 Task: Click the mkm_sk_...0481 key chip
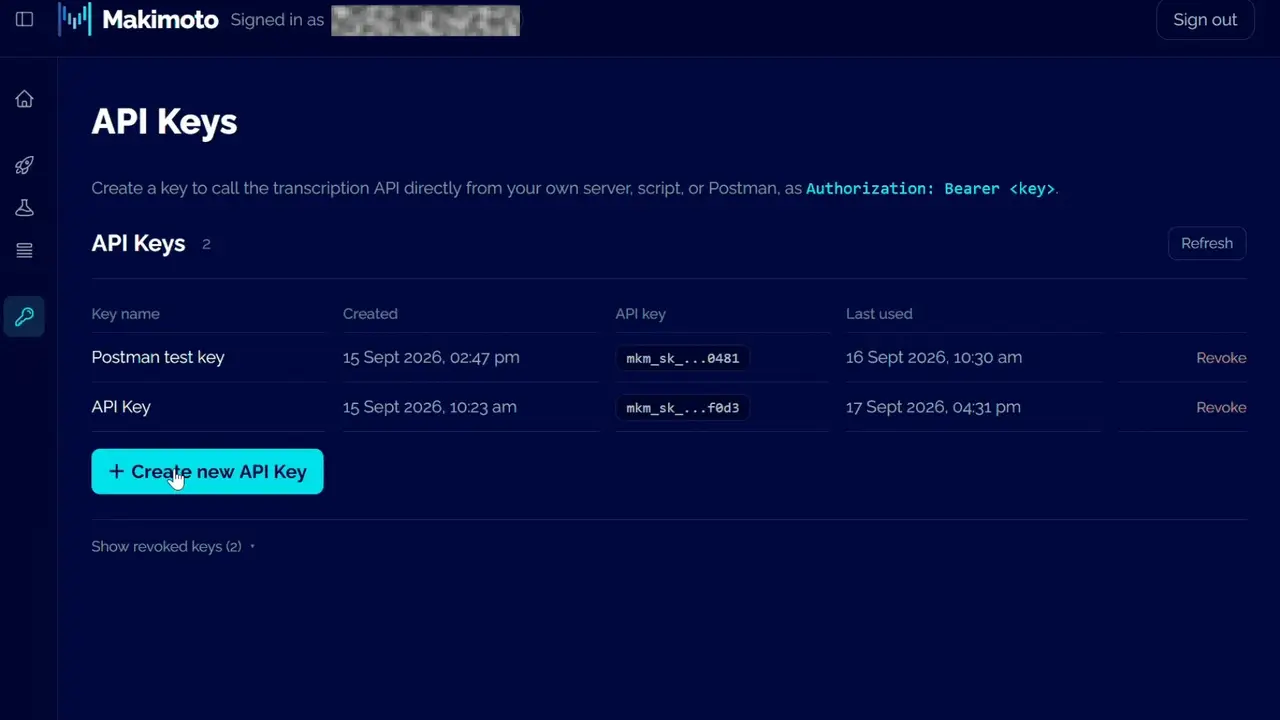coord(683,358)
